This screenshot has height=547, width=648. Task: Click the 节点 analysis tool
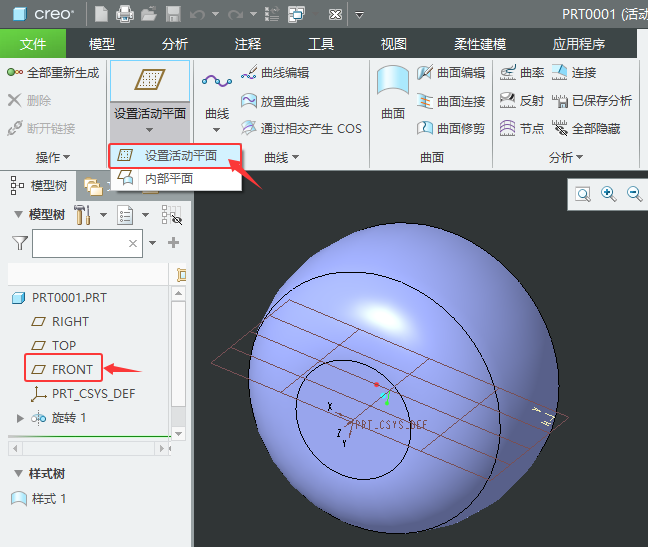pyautogui.click(x=522, y=128)
